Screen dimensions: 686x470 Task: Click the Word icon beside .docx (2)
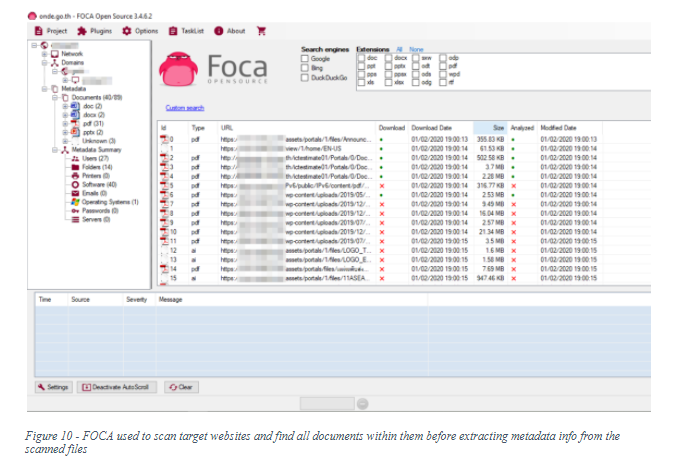75,115
